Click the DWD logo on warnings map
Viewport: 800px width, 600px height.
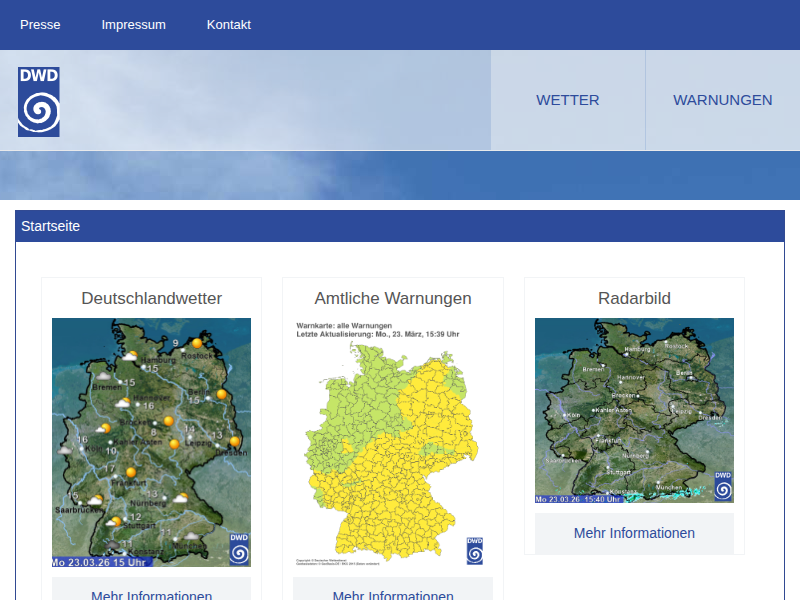[475, 551]
